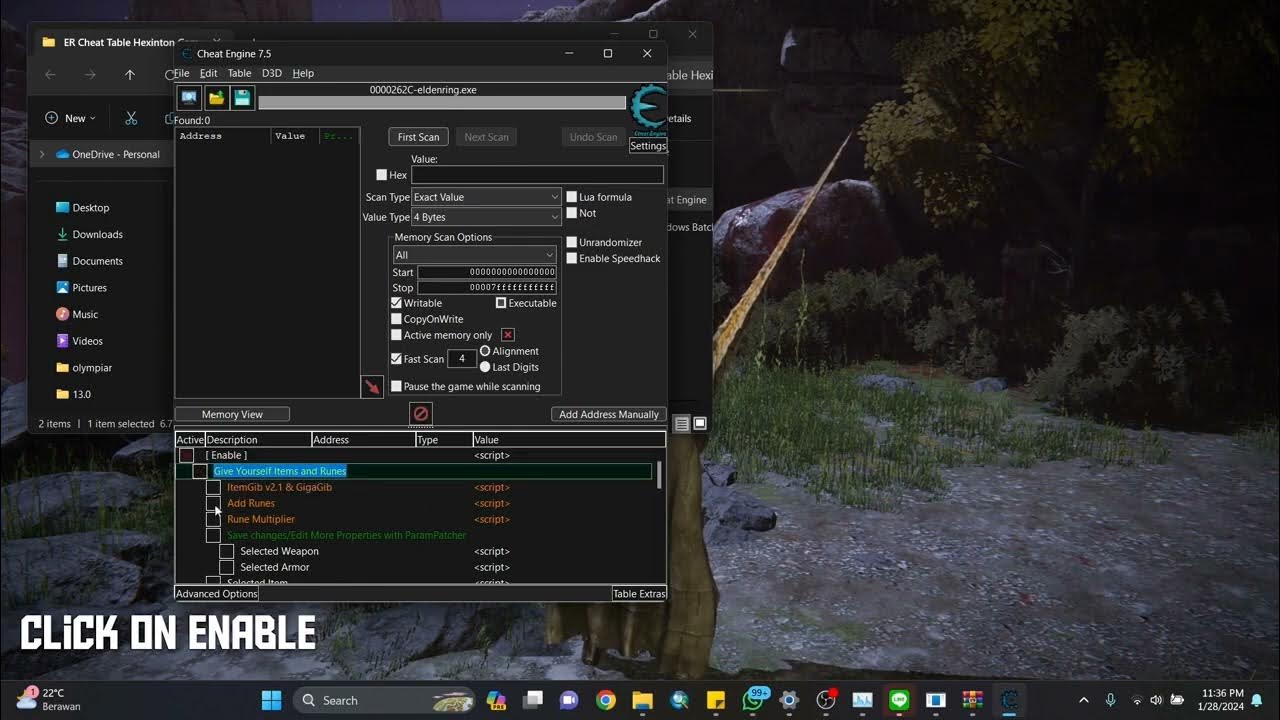Uncheck the Fast Scan checkbox
The width and height of the screenshot is (1280, 720).
click(396, 359)
